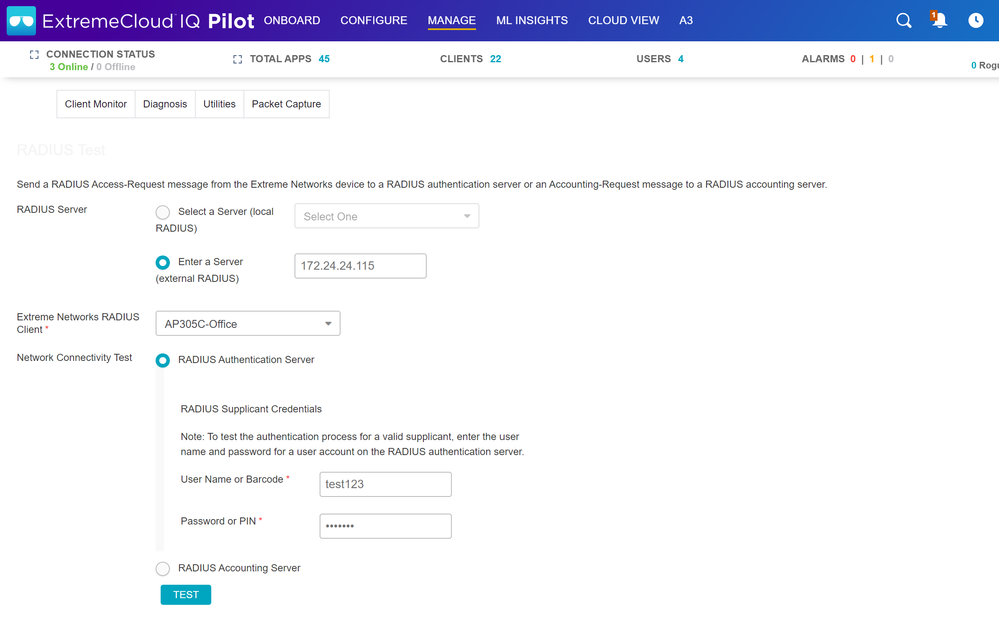Click the RADIUS Supplicant Credentials heading
This screenshot has height=629, width=999.
coord(251,409)
